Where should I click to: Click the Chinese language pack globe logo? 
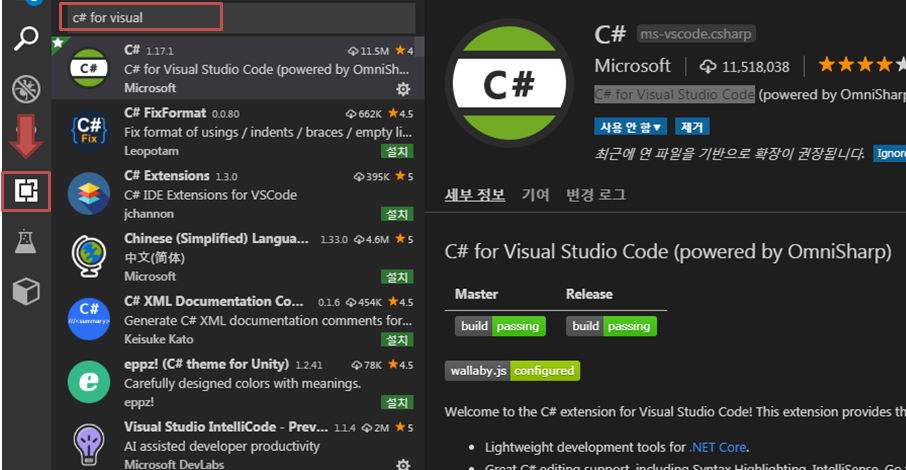tap(88, 256)
